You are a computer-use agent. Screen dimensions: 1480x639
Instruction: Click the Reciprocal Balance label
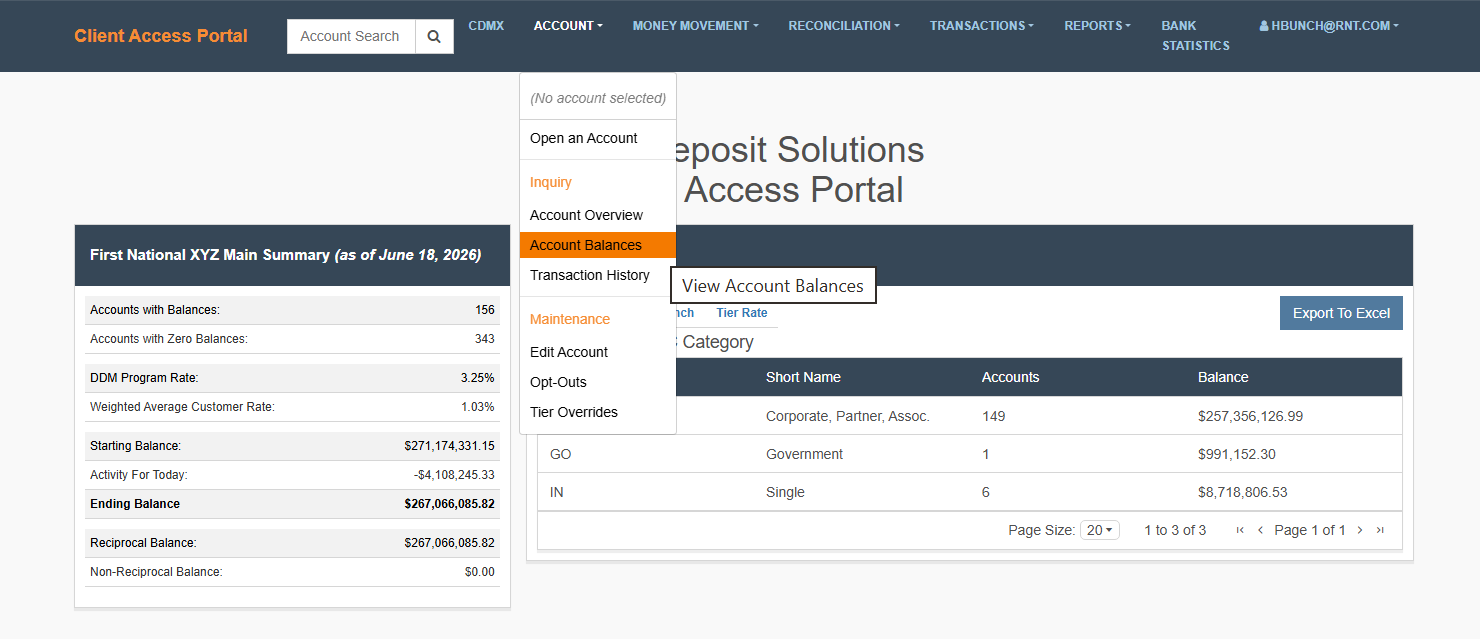point(143,543)
